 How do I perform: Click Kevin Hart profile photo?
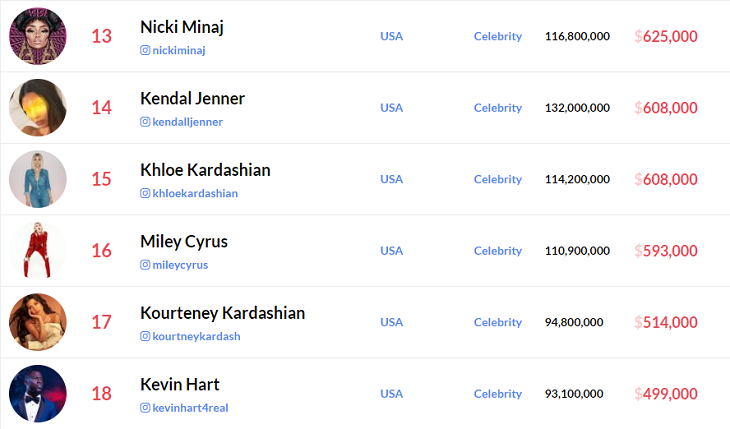pyautogui.click(x=38, y=394)
